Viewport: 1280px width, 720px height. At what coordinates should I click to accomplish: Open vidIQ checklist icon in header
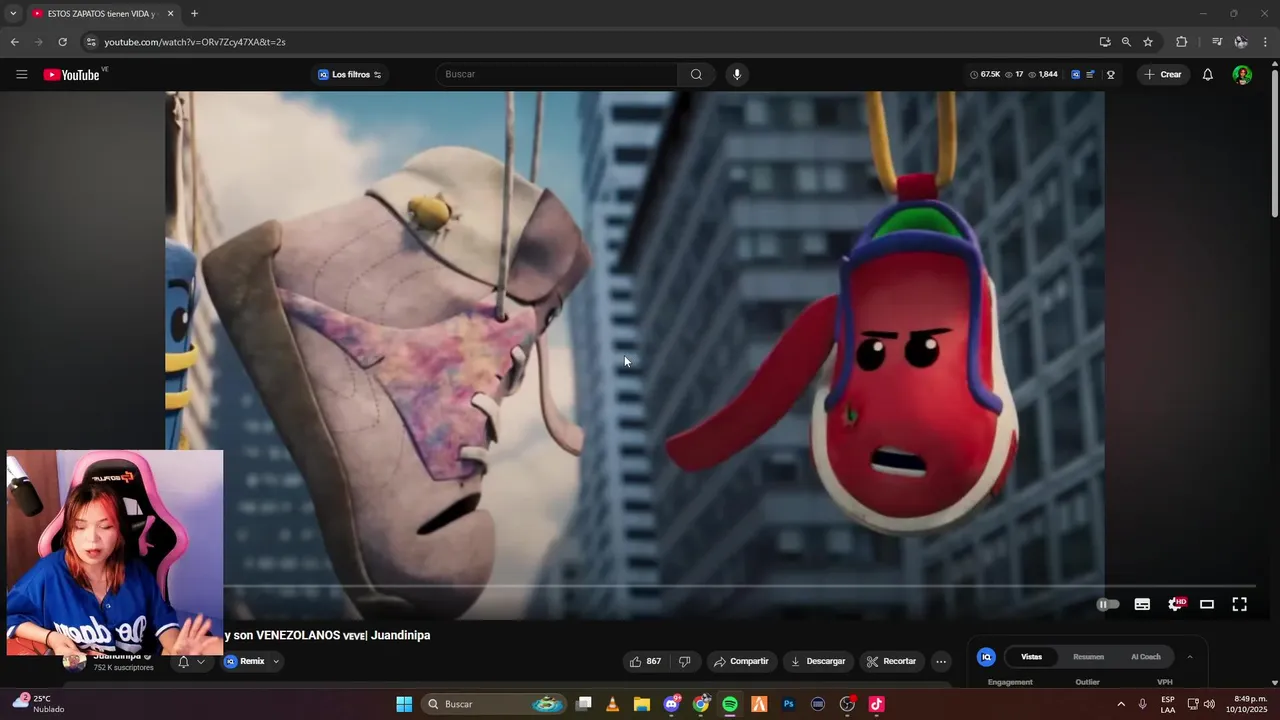click(x=1090, y=74)
